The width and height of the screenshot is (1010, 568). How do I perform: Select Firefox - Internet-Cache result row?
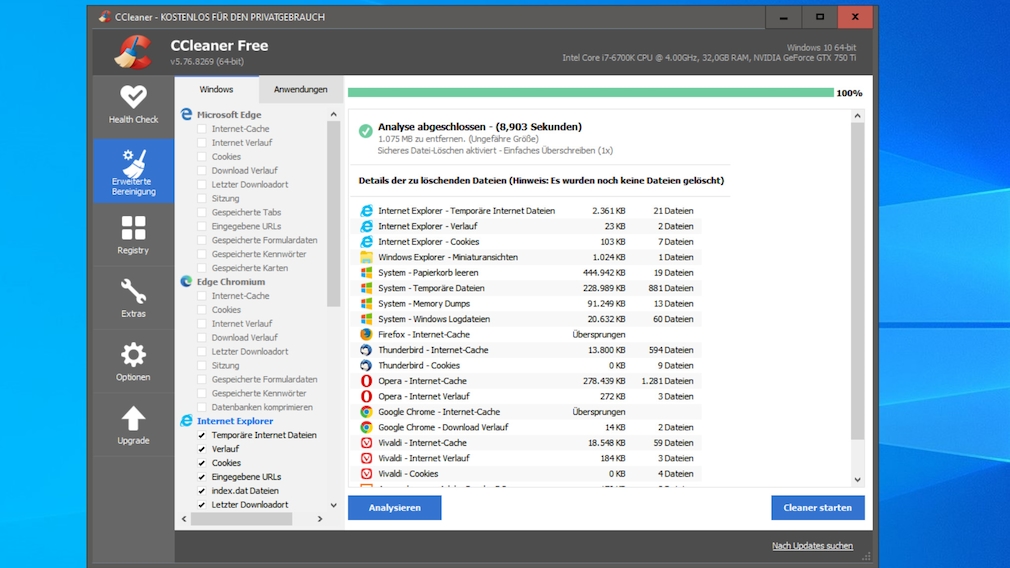(526, 334)
